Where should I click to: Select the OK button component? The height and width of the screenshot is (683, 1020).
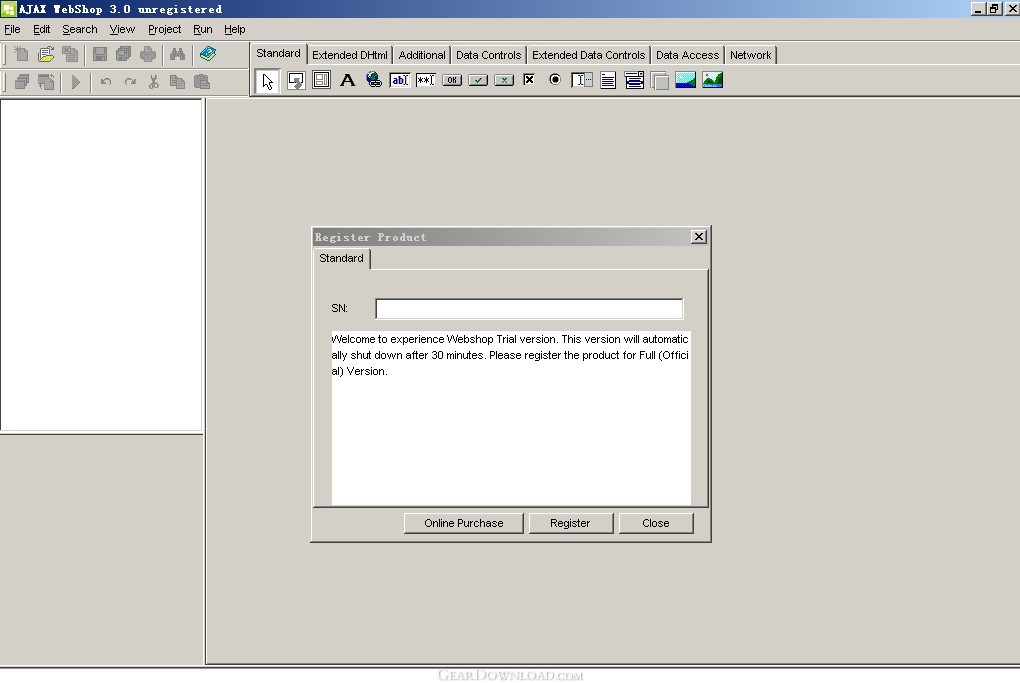pyautogui.click(x=451, y=80)
